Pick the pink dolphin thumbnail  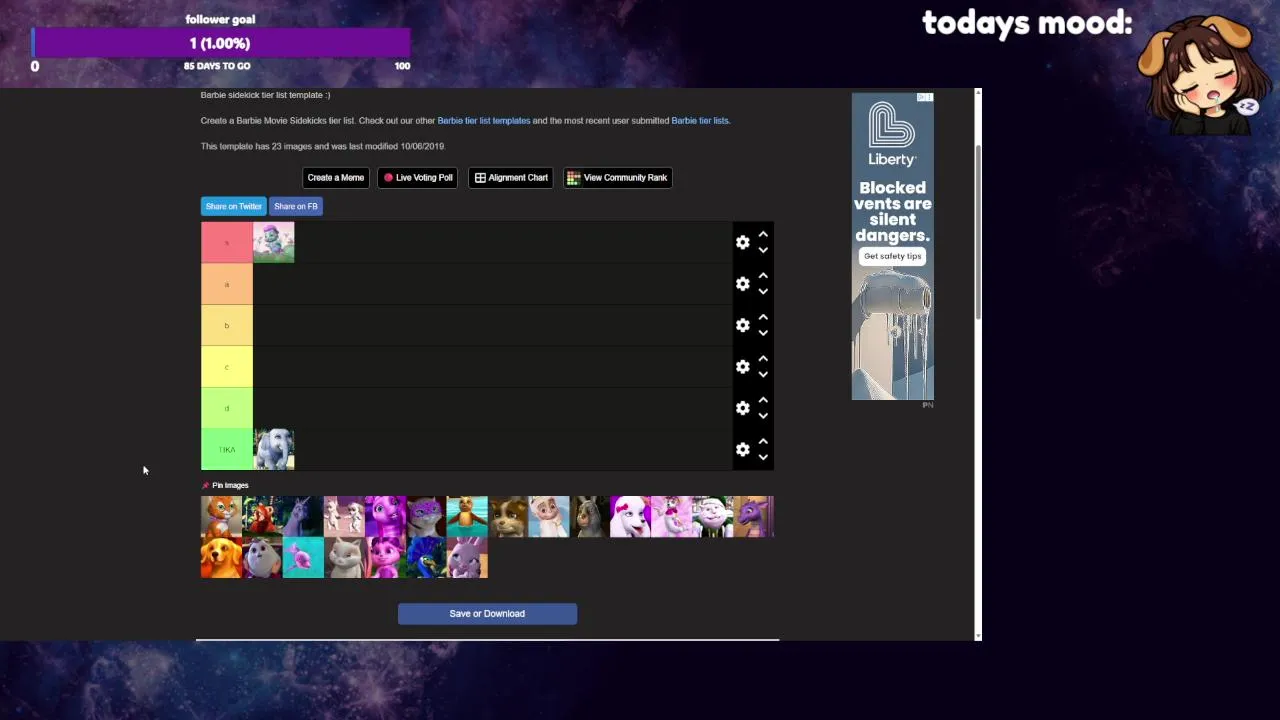pyautogui.click(x=303, y=558)
